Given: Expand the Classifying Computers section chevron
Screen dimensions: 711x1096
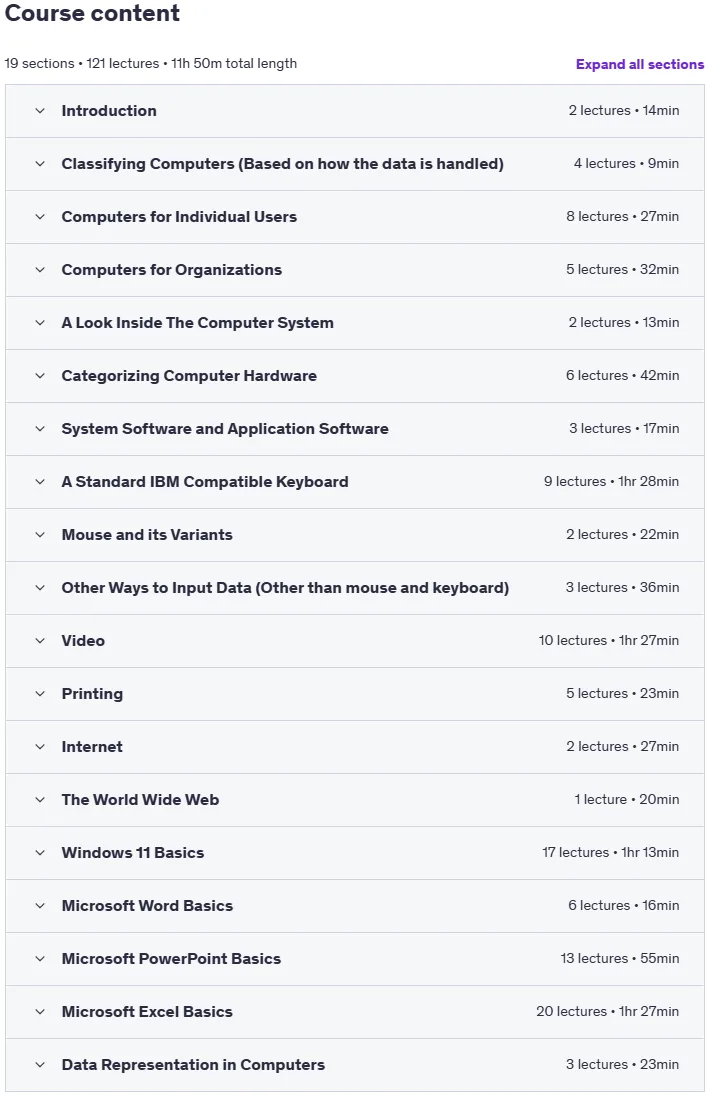Looking at the screenshot, I should coord(40,164).
